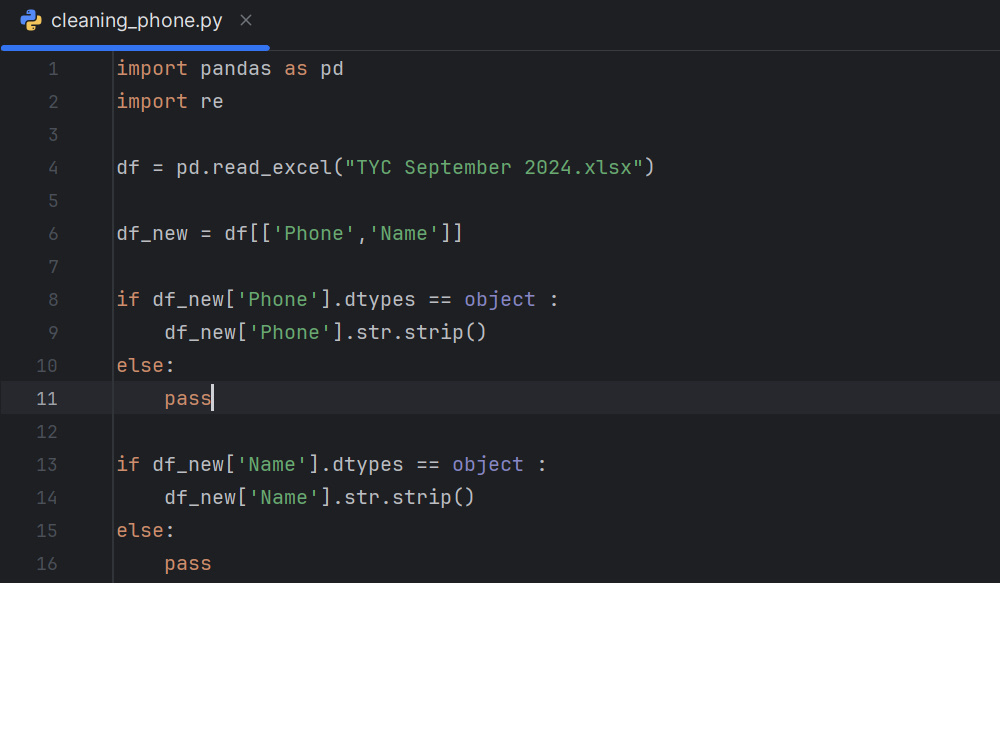The image size is (1000, 750).
Task: Click 'object' keyword on line 8
Action: [499, 300]
